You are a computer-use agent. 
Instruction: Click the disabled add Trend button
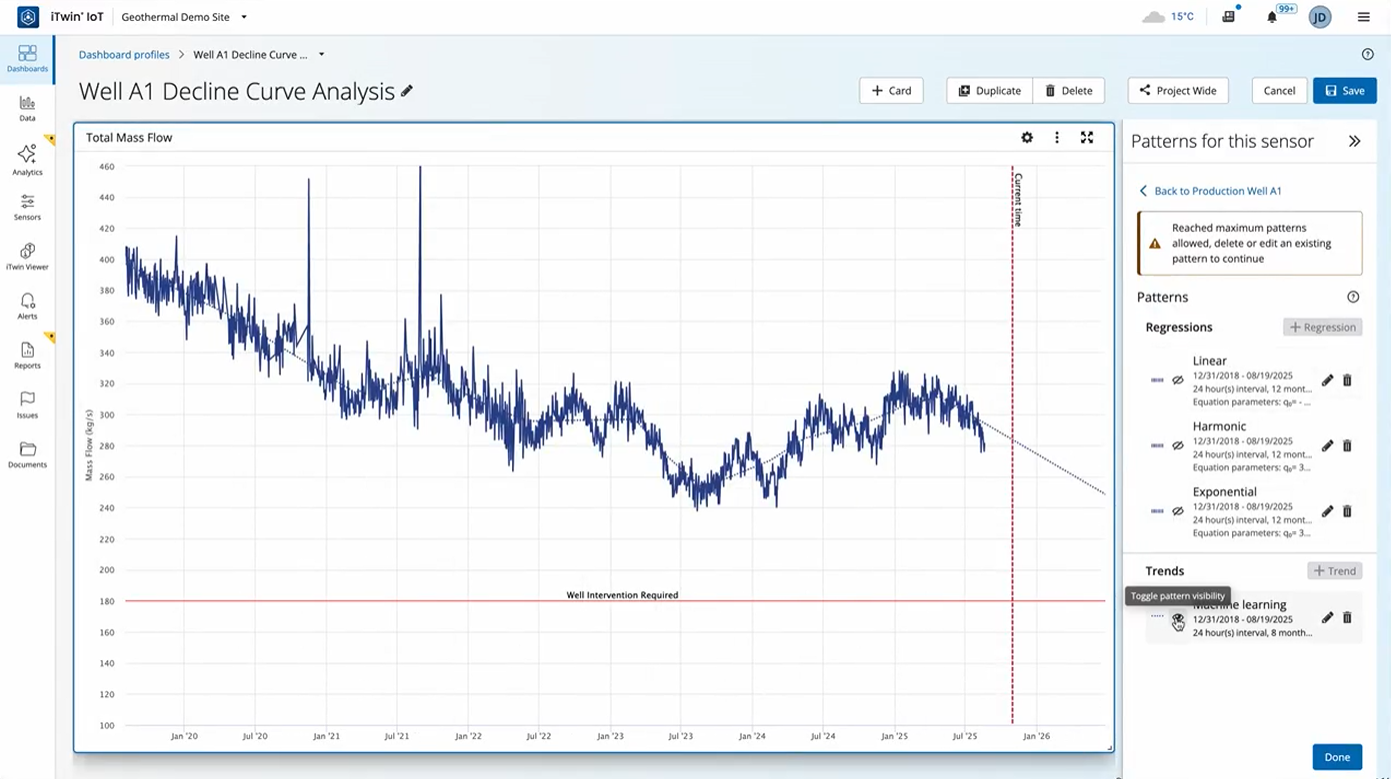point(1334,571)
